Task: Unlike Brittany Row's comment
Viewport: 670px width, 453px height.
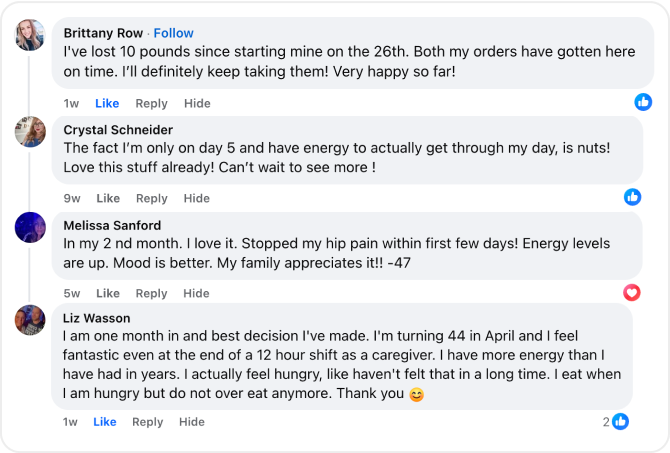Action: [107, 103]
